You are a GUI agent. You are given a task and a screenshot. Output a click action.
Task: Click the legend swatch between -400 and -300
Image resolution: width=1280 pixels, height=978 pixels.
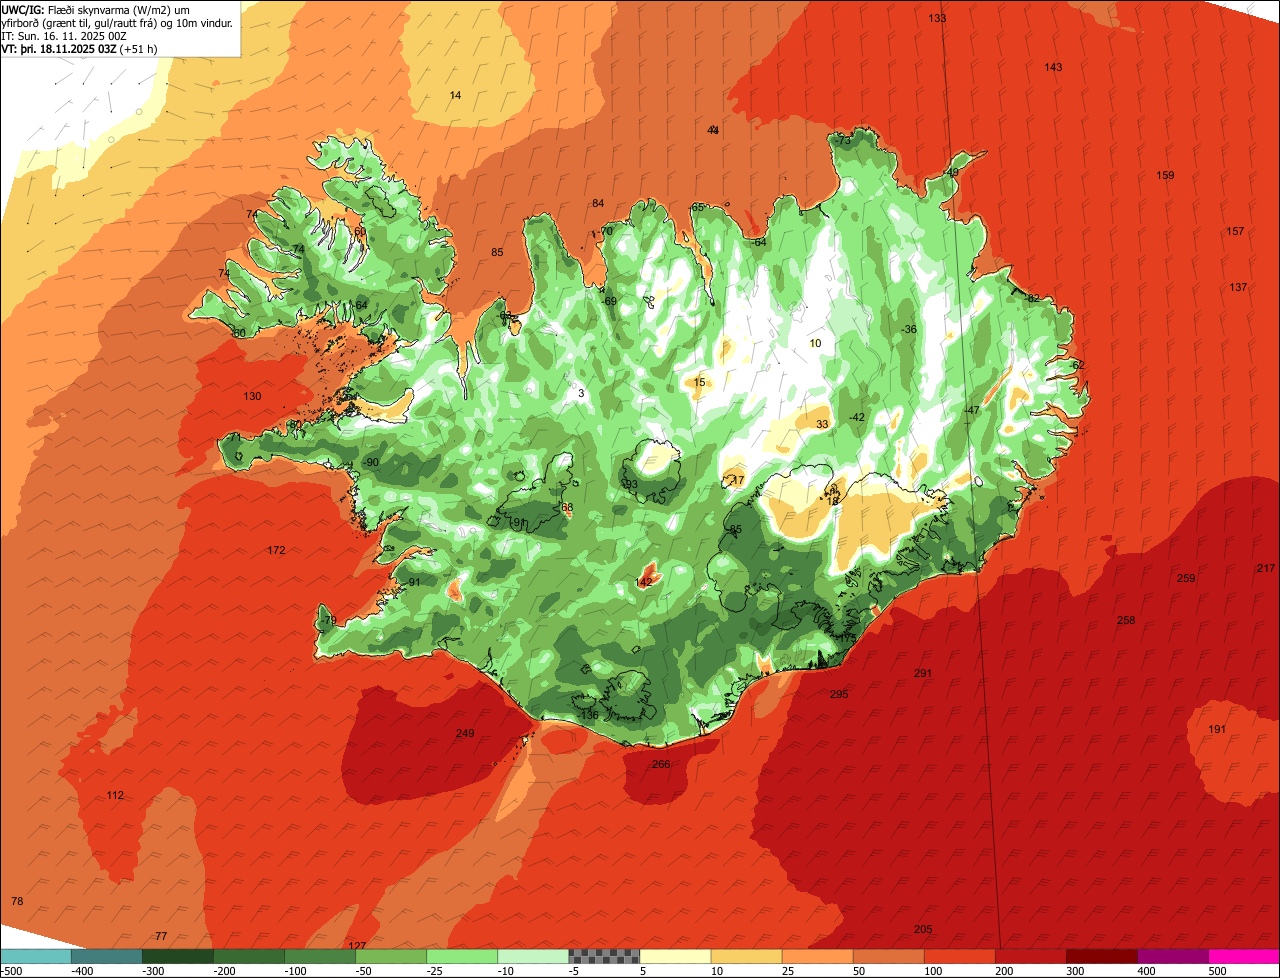coord(107,956)
